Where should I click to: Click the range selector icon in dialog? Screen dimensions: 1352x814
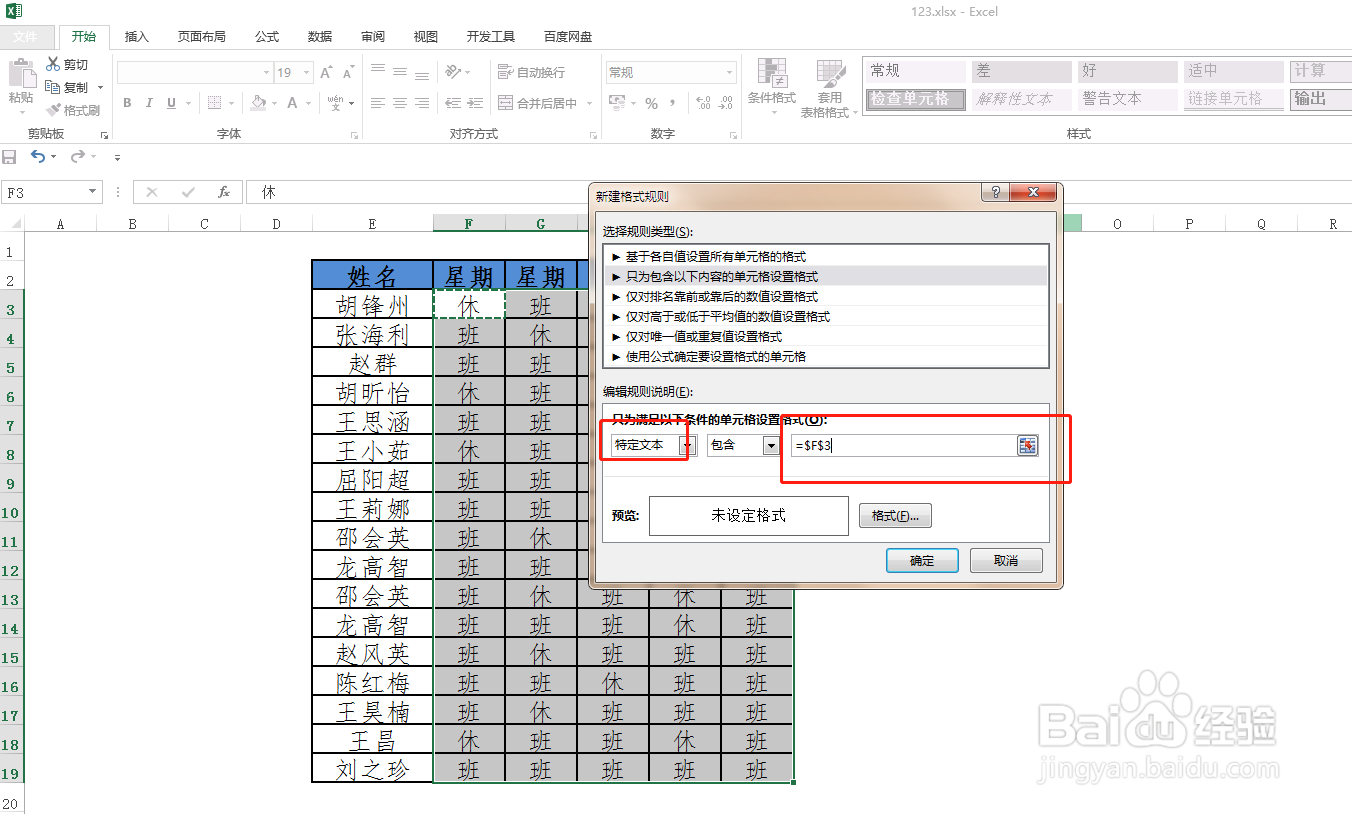[x=1028, y=446]
